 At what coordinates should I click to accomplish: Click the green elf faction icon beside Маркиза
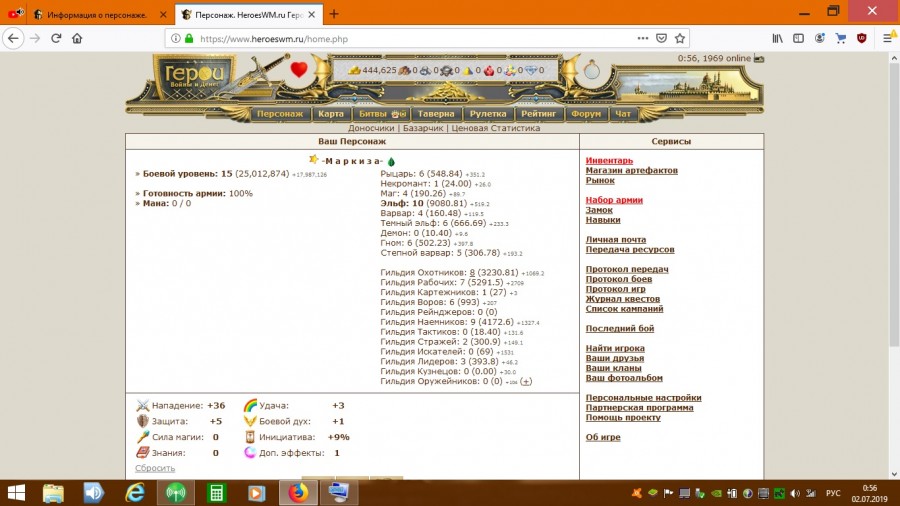[x=391, y=161]
